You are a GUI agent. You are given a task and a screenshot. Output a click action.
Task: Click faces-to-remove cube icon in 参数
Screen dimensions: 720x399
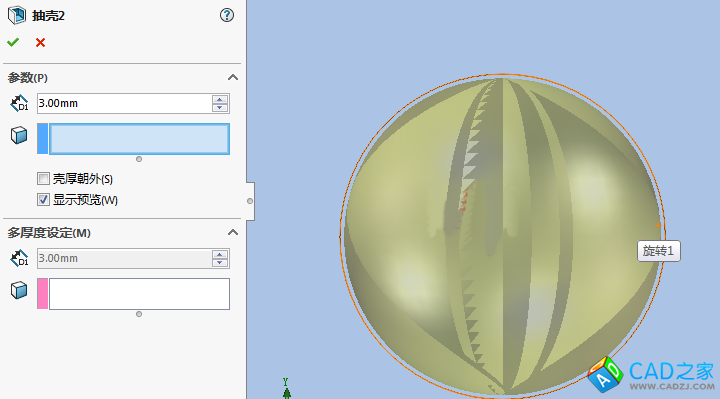19,135
